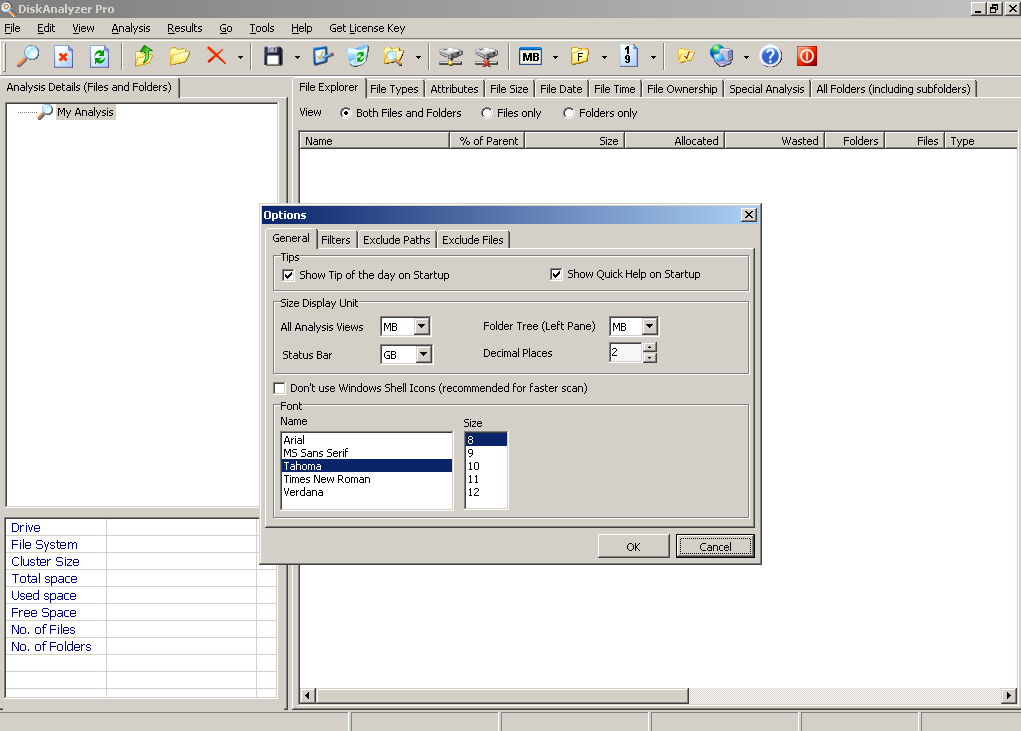Click the Decimal Places spinner arrows
Viewport: 1021px width, 731px height.
[x=649, y=353]
